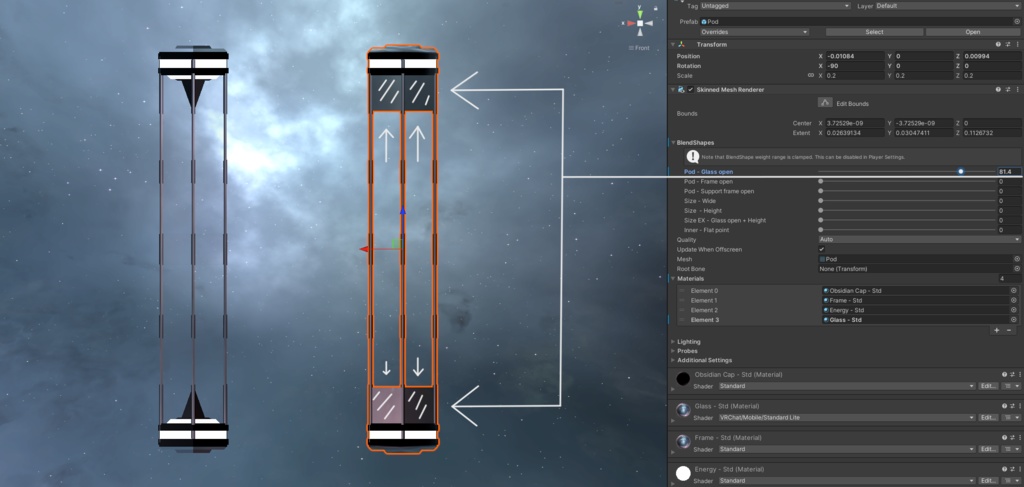Open Energy material help icon
Image resolution: width=1024 pixels, height=487 pixels.
pyautogui.click(x=1006, y=469)
